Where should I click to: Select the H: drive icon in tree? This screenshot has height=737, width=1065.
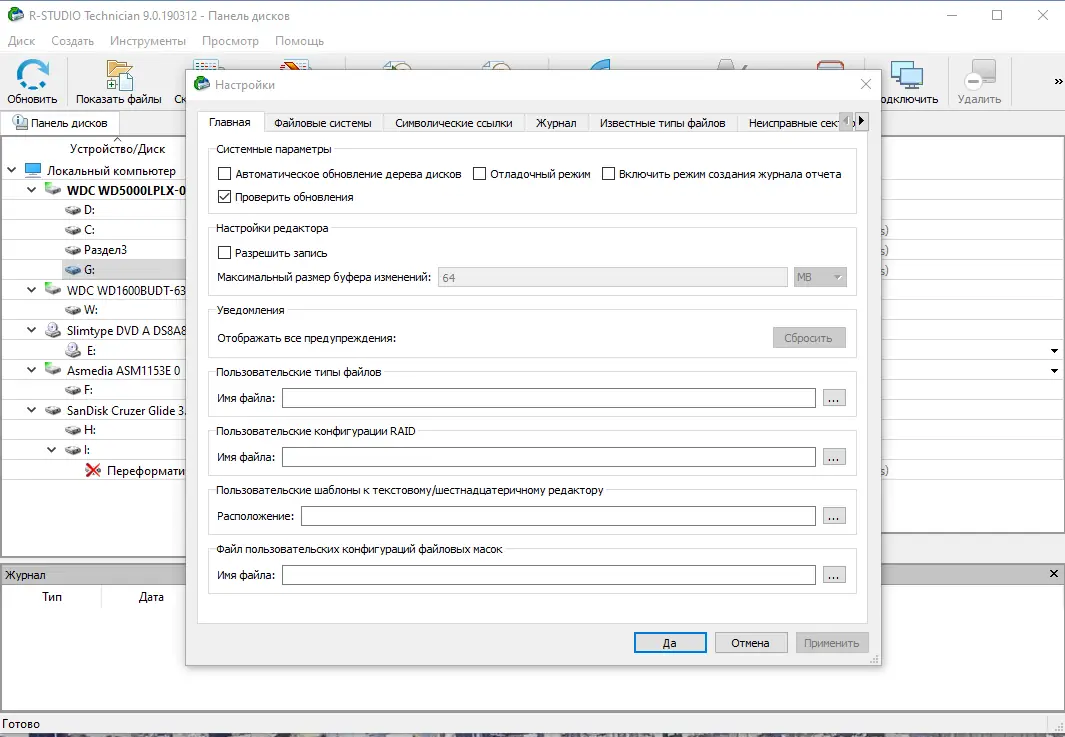(x=73, y=430)
